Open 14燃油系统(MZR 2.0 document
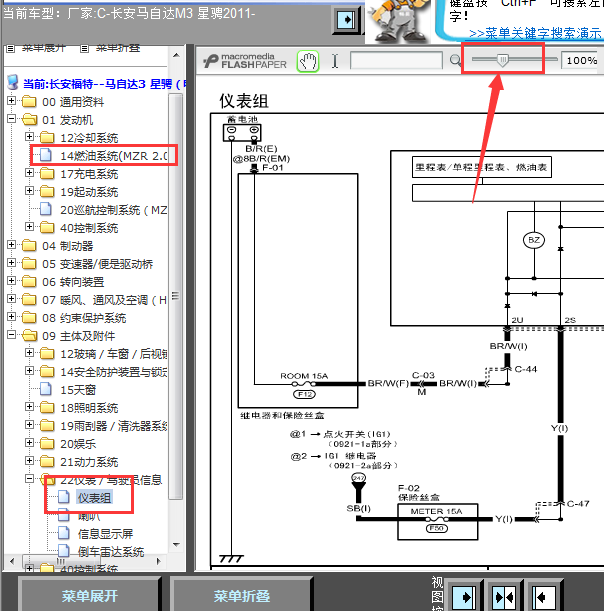 tap(114, 156)
